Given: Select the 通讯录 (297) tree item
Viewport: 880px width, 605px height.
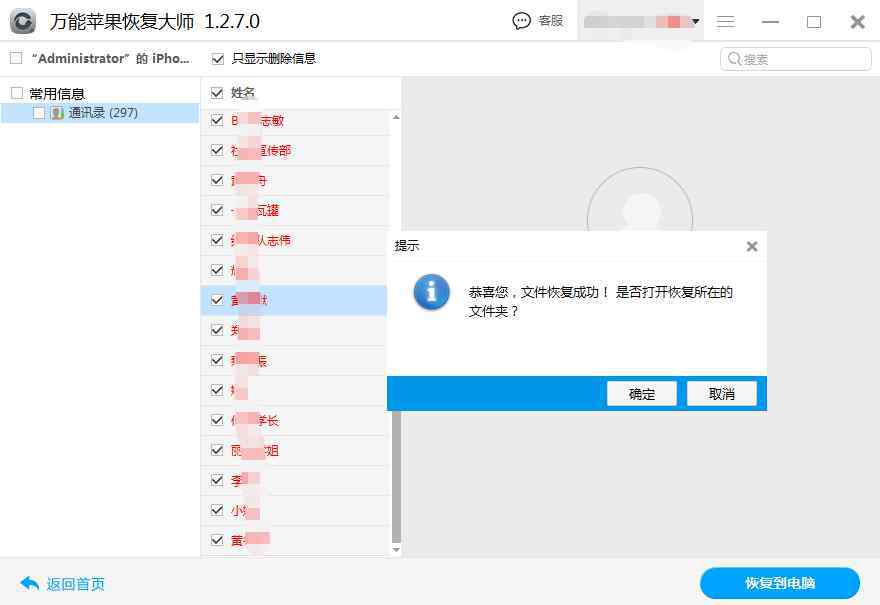Looking at the screenshot, I should click(x=100, y=113).
